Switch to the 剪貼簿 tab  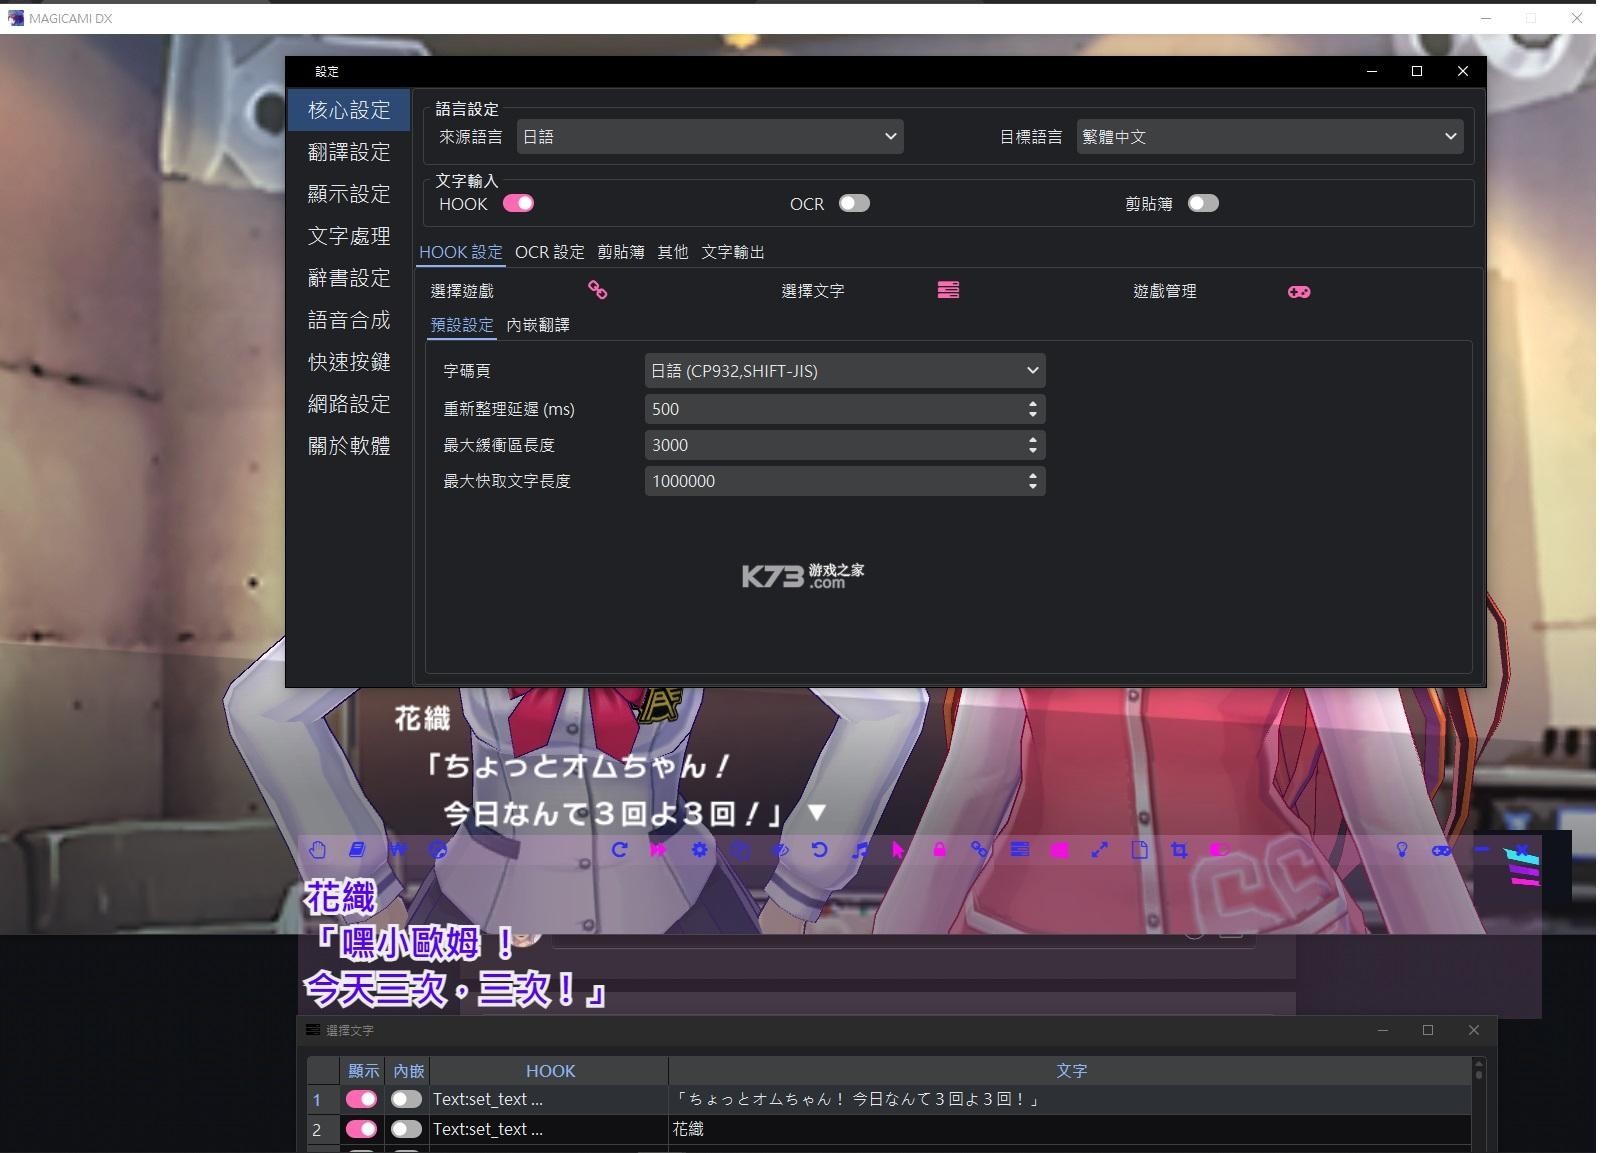(621, 252)
